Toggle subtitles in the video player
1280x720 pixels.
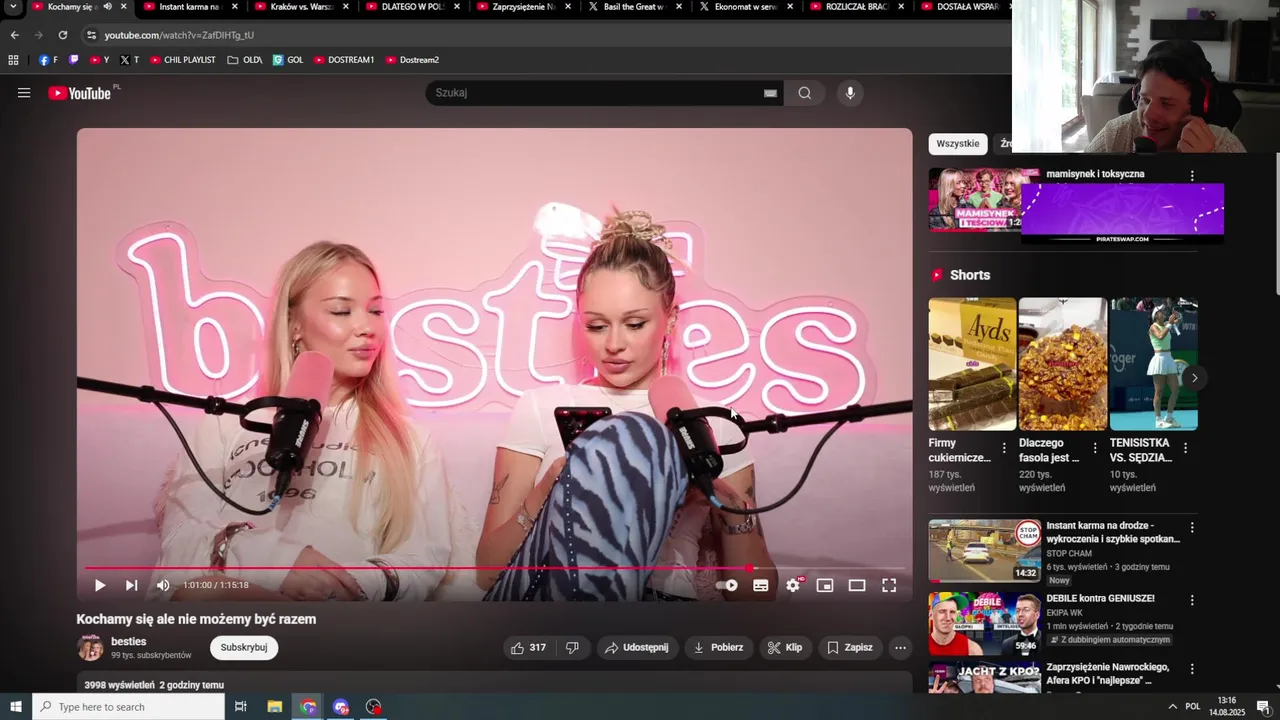[761, 585]
